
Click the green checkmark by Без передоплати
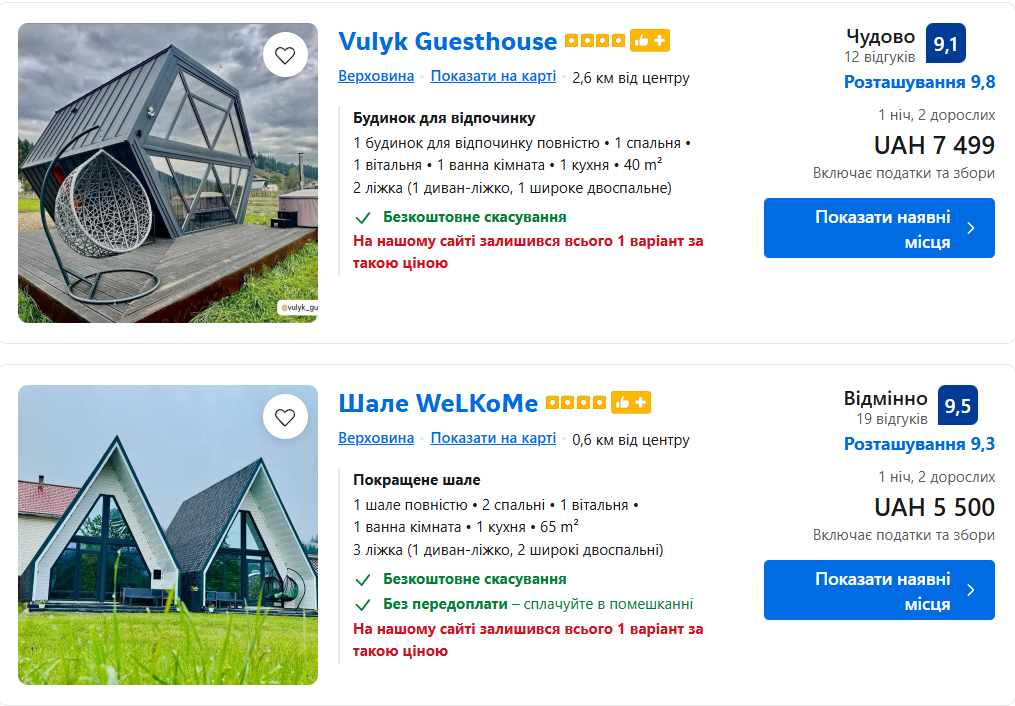[x=363, y=604]
